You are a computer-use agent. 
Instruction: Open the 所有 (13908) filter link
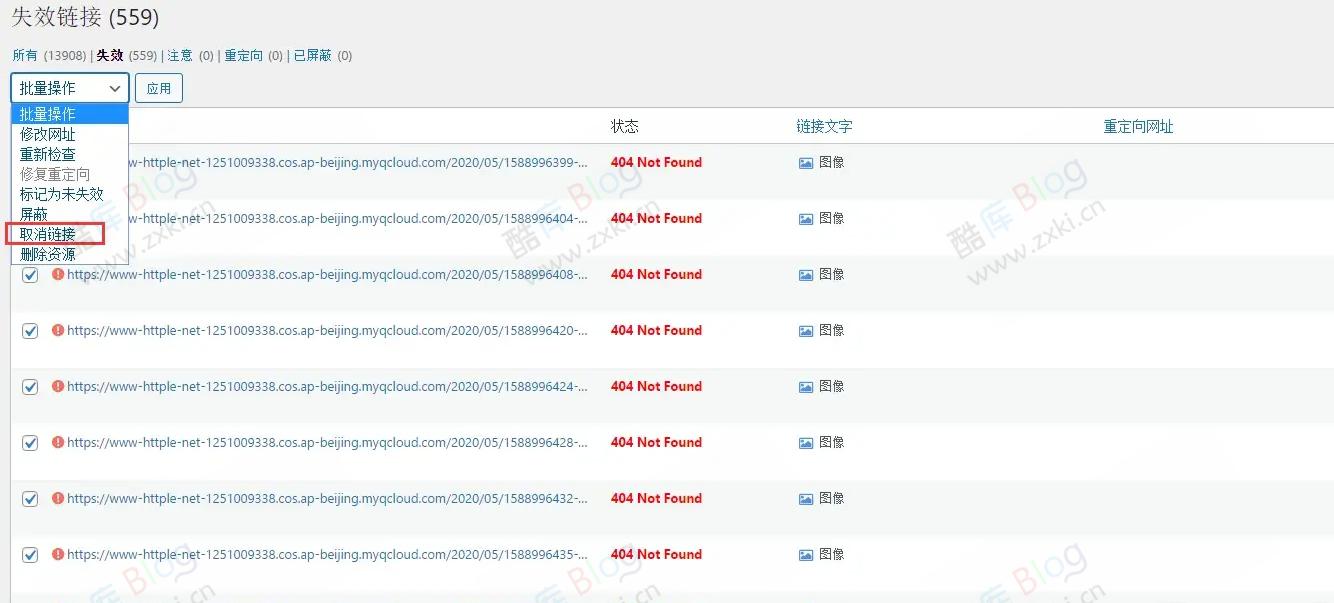pyautogui.click(x=49, y=56)
